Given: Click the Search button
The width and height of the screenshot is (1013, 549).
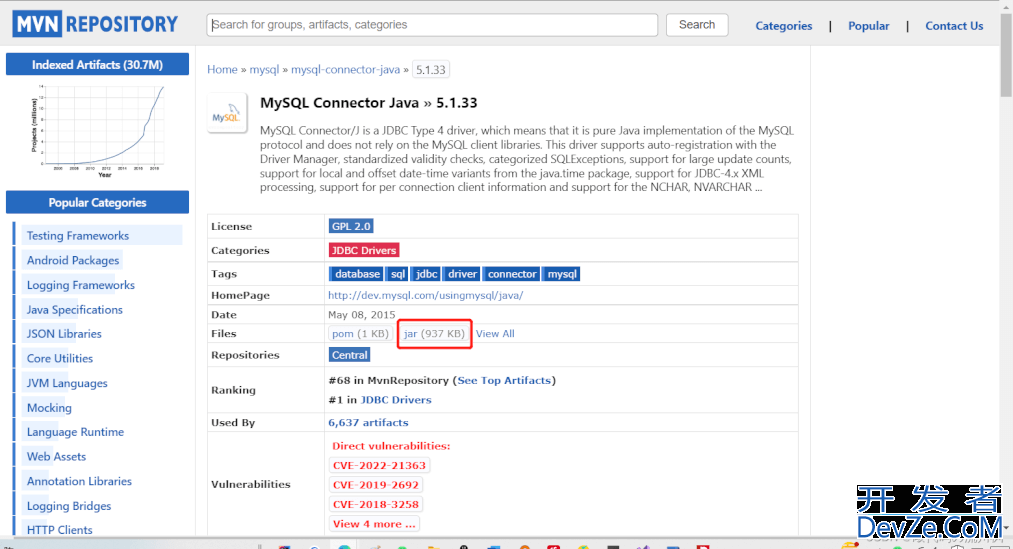Looking at the screenshot, I should [697, 25].
